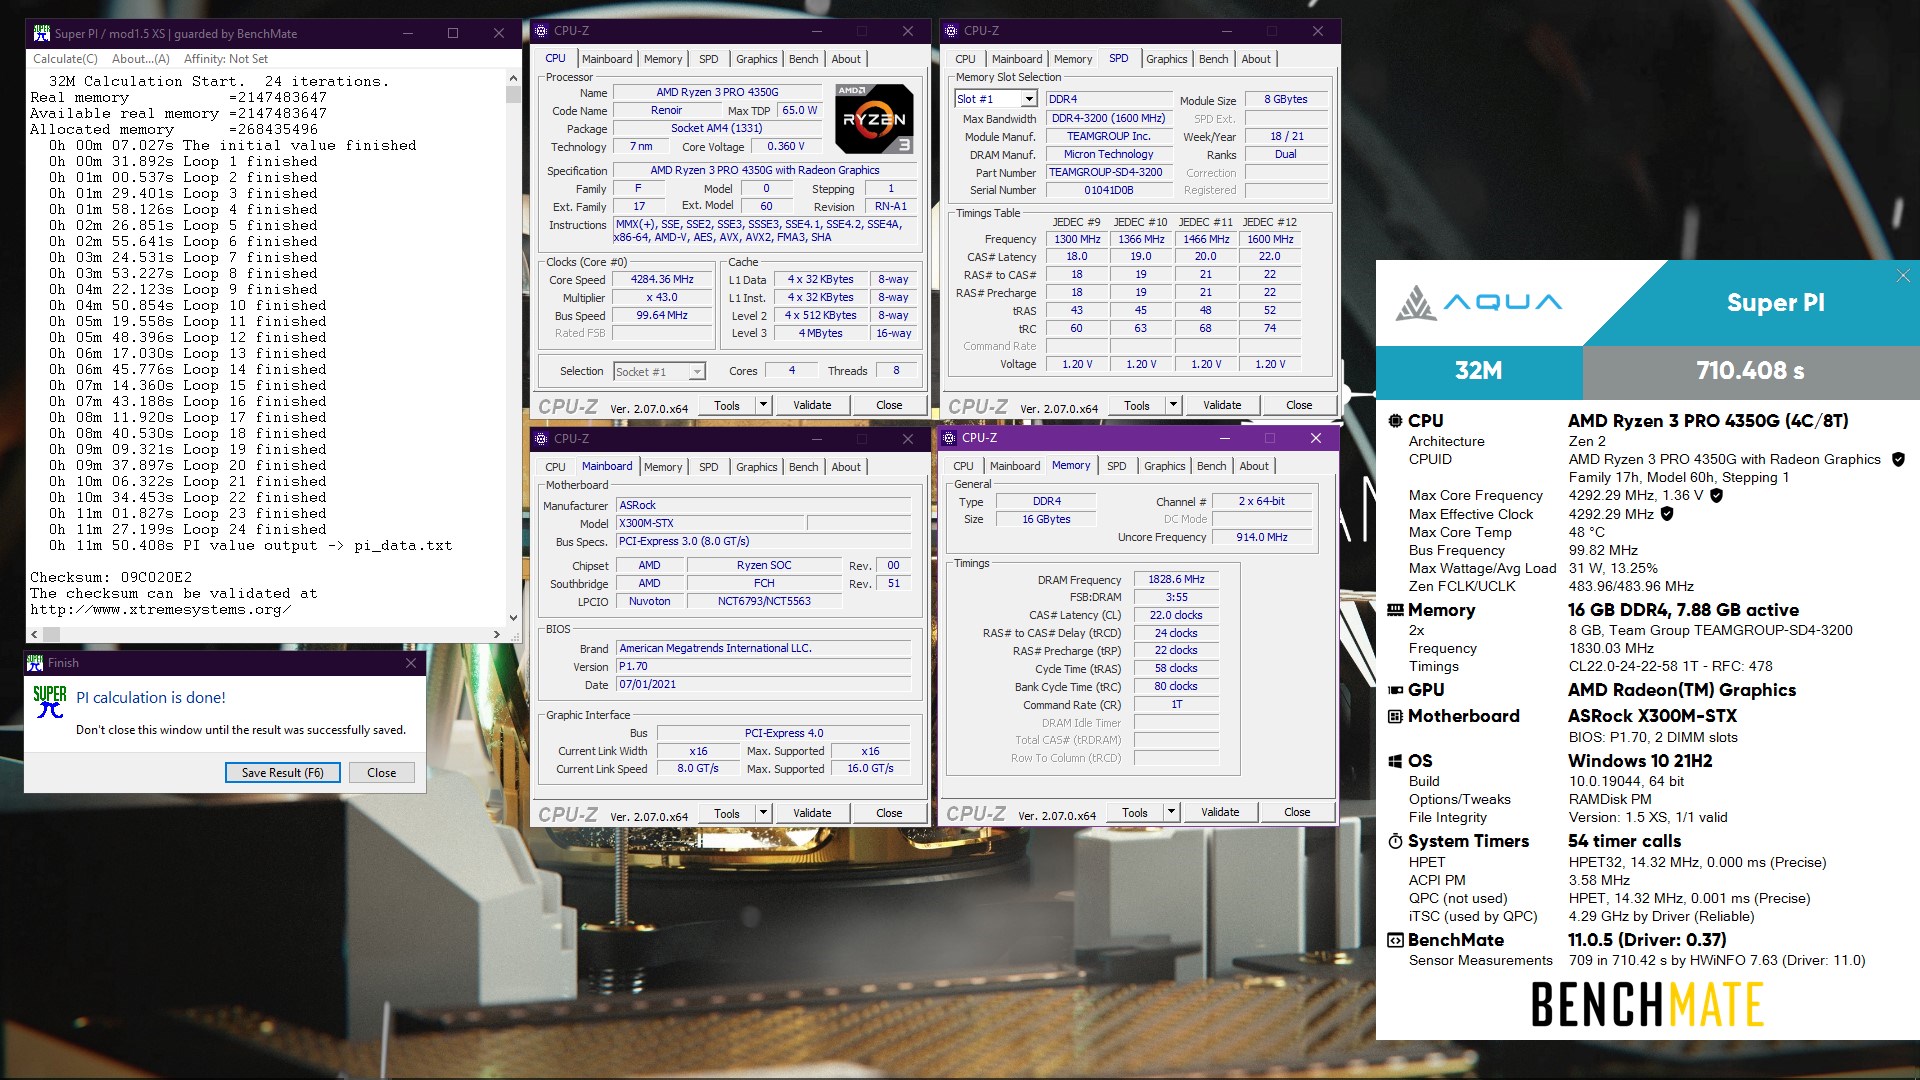The height and width of the screenshot is (1080, 1920).
Task: Click the ASRock manufacturer field
Action: coord(764,506)
